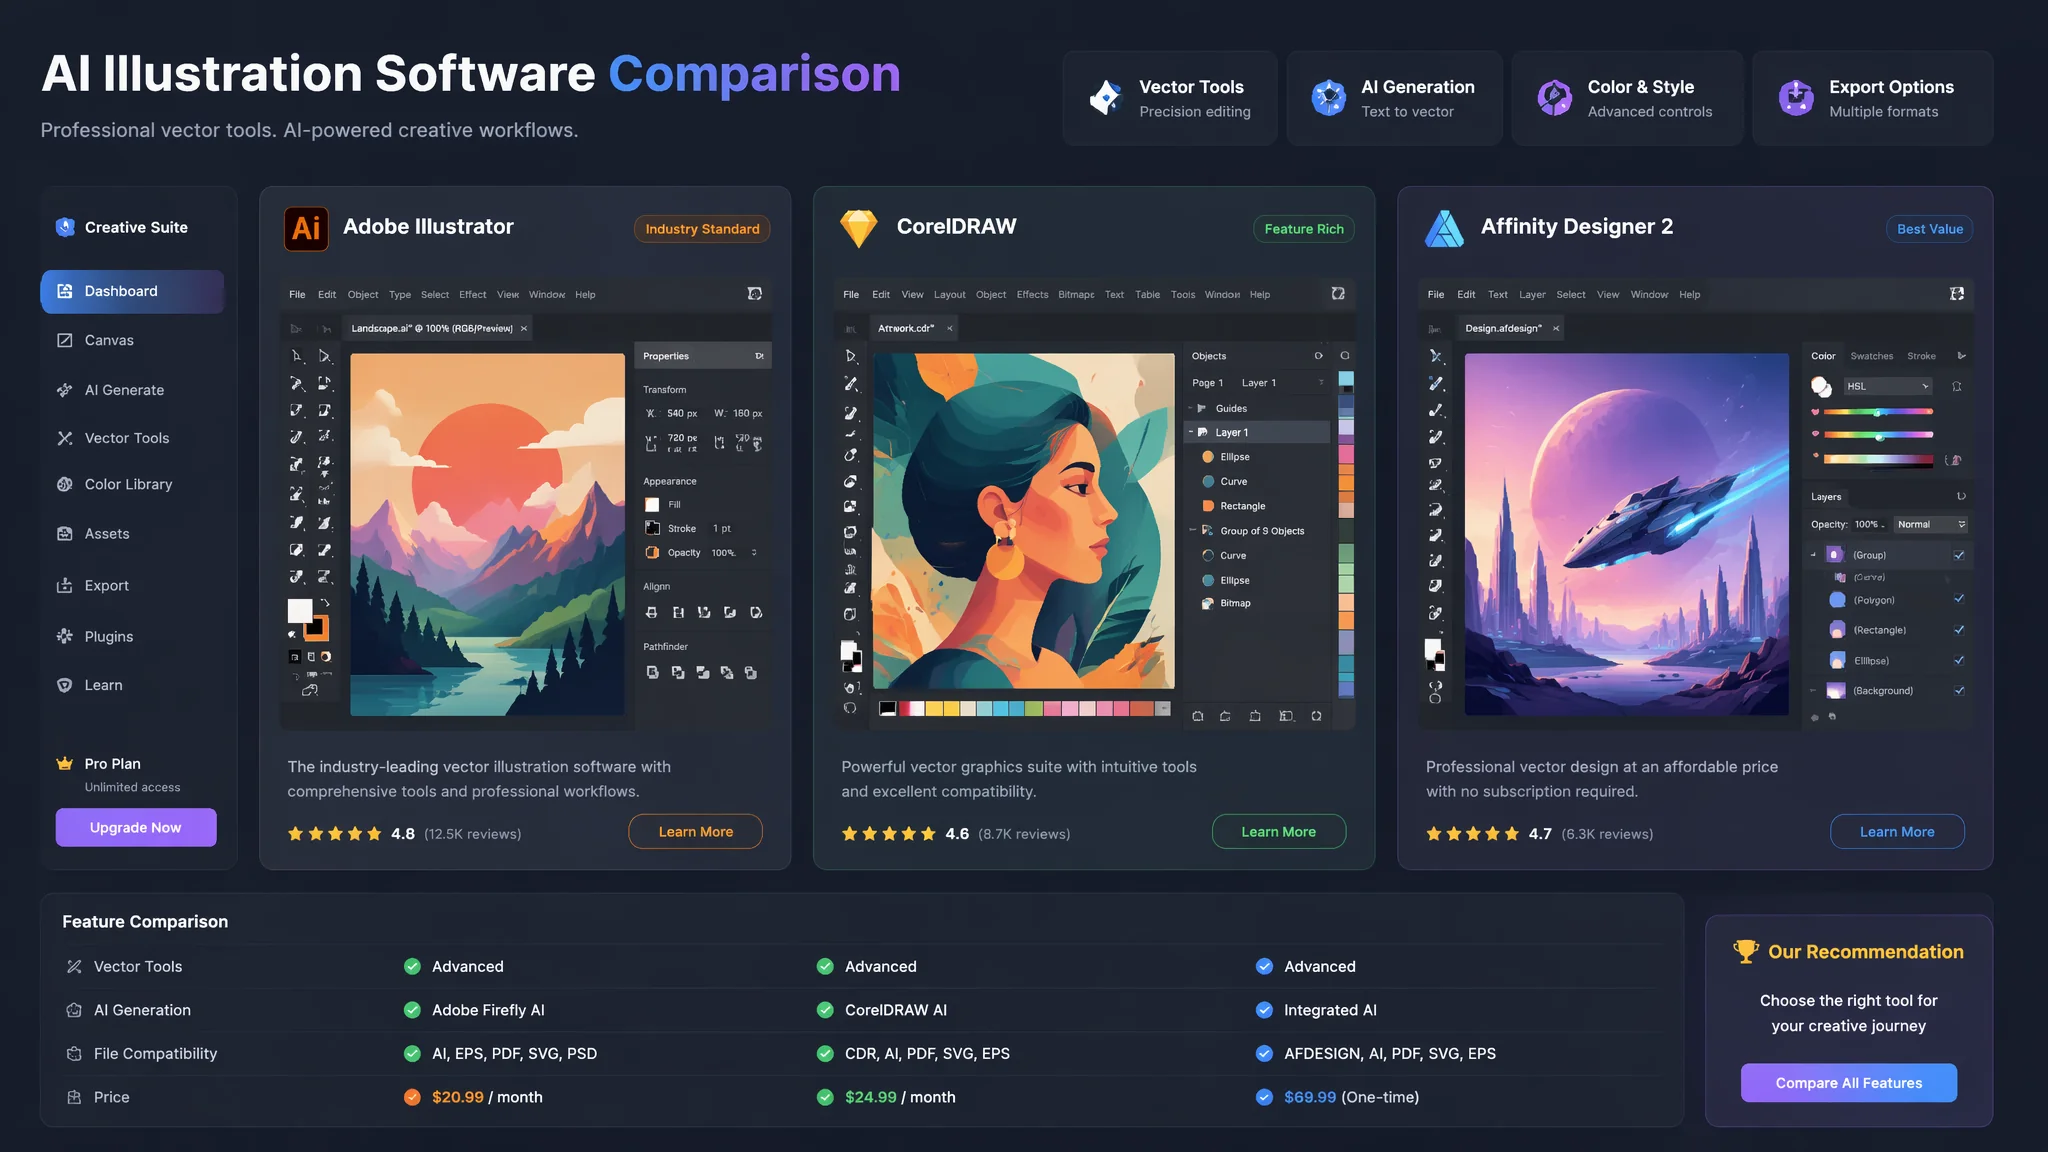Click Learn More on the Affinity Designer card
The height and width of the screenshot is (1152, 2048).
pyautogui.click(x=1897, y=832)
